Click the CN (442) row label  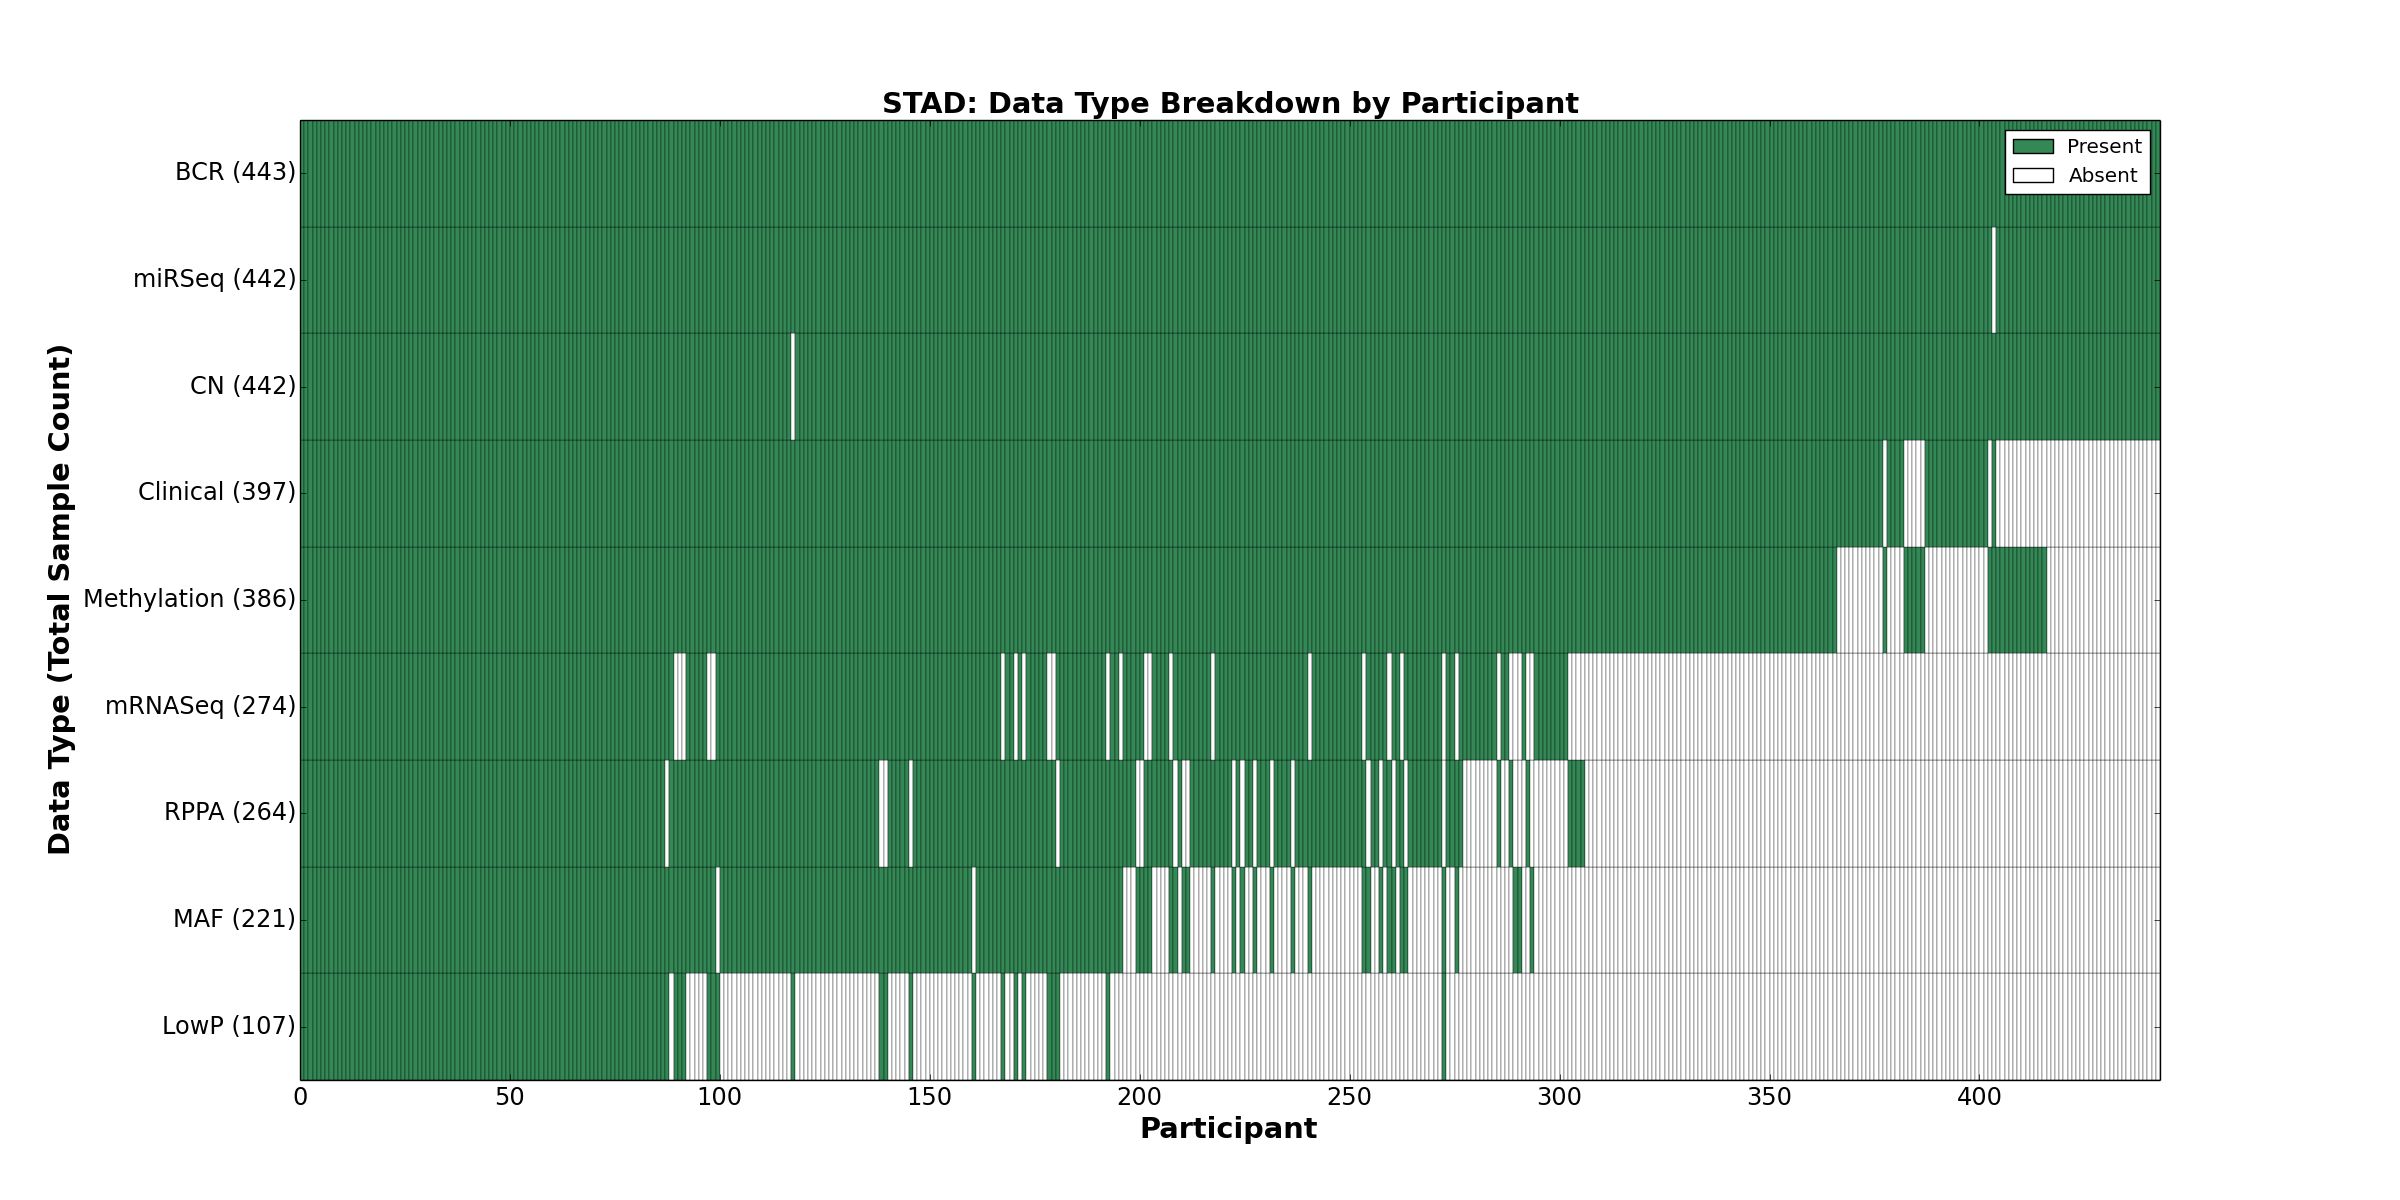[243, 386]
